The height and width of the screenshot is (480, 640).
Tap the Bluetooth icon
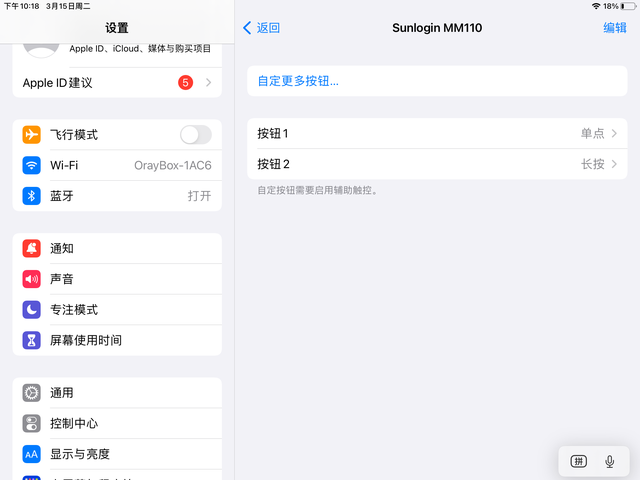click(x=31, y=196)
